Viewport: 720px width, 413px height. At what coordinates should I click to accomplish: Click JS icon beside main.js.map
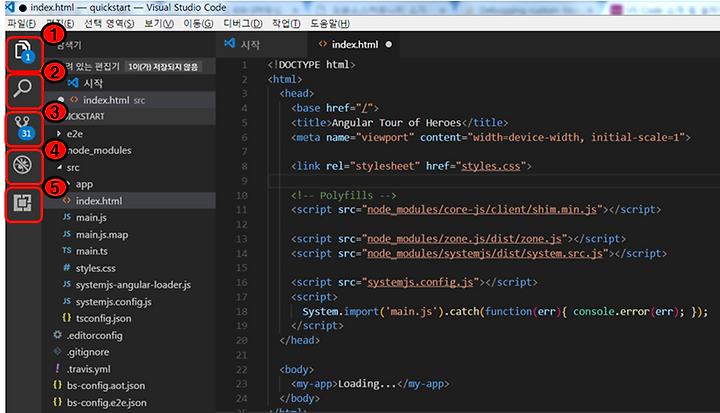[67, 234]
